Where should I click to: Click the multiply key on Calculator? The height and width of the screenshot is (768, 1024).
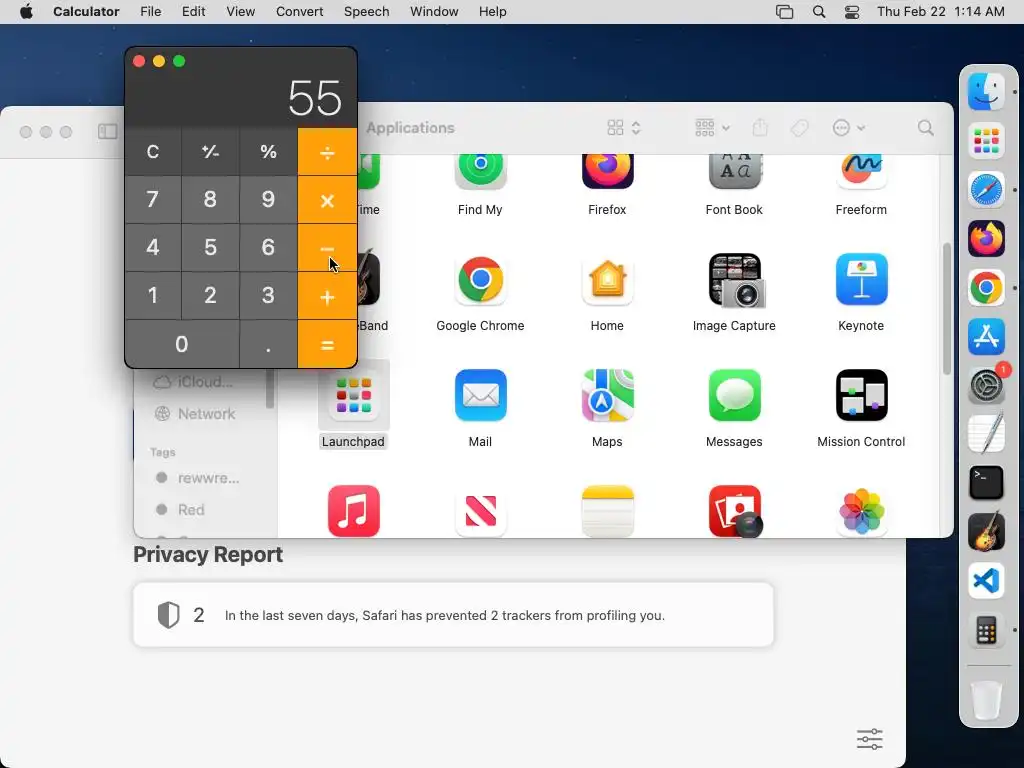(x=327, y=200)
